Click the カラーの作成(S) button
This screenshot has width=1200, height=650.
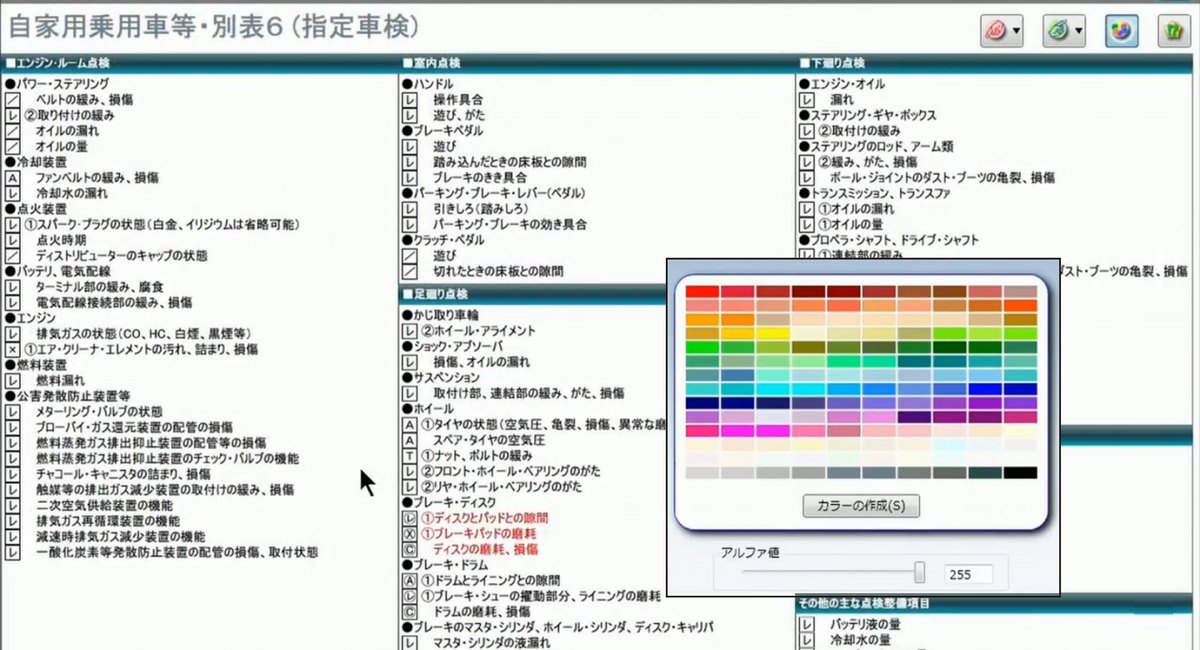861,505
